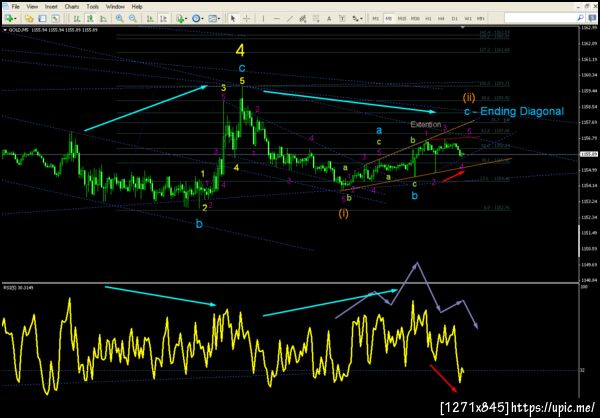Screen dimensions: 600x418
Task: Switch chart to Bar Chart type
Action: coord(77,18)
